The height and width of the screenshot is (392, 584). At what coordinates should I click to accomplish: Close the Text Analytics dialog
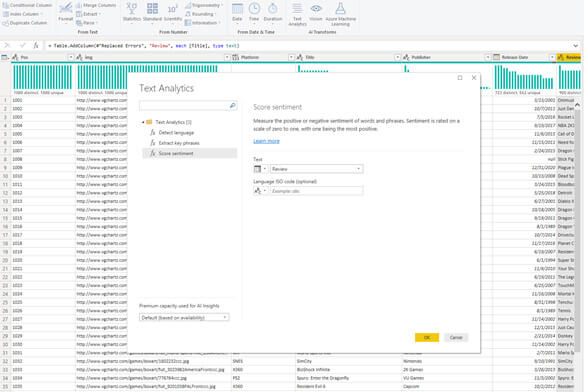click(474, 78)
